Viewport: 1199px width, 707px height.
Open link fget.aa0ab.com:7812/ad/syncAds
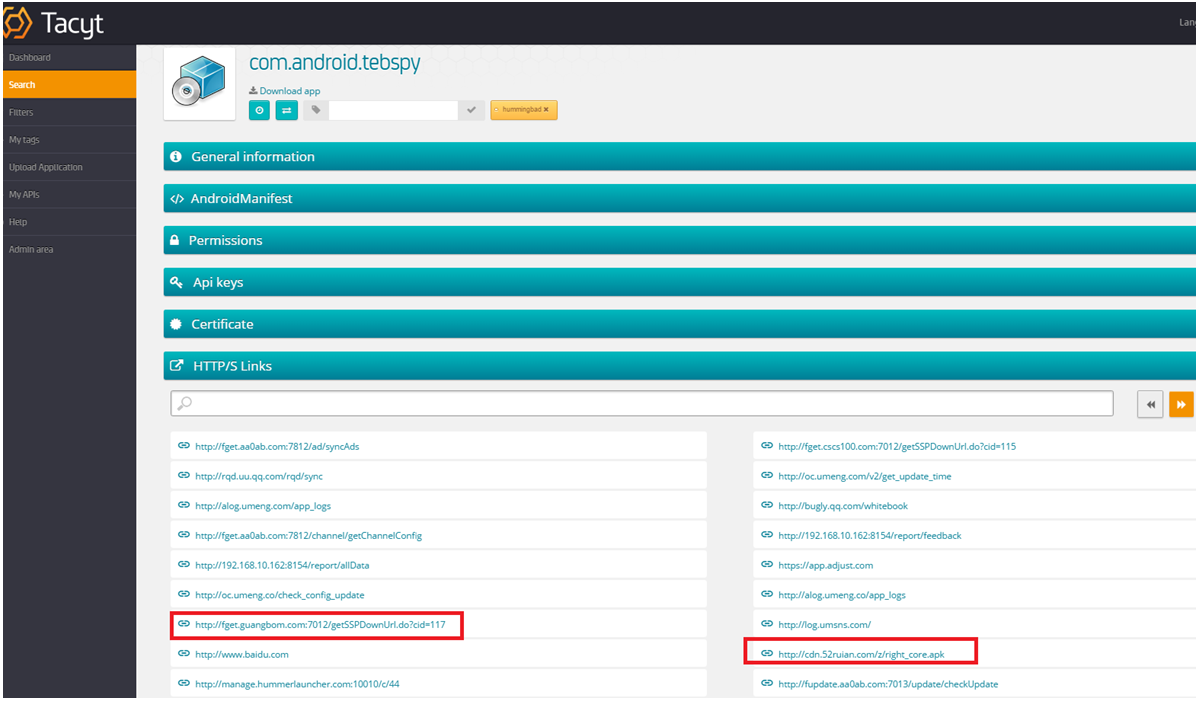click(277, 447)
